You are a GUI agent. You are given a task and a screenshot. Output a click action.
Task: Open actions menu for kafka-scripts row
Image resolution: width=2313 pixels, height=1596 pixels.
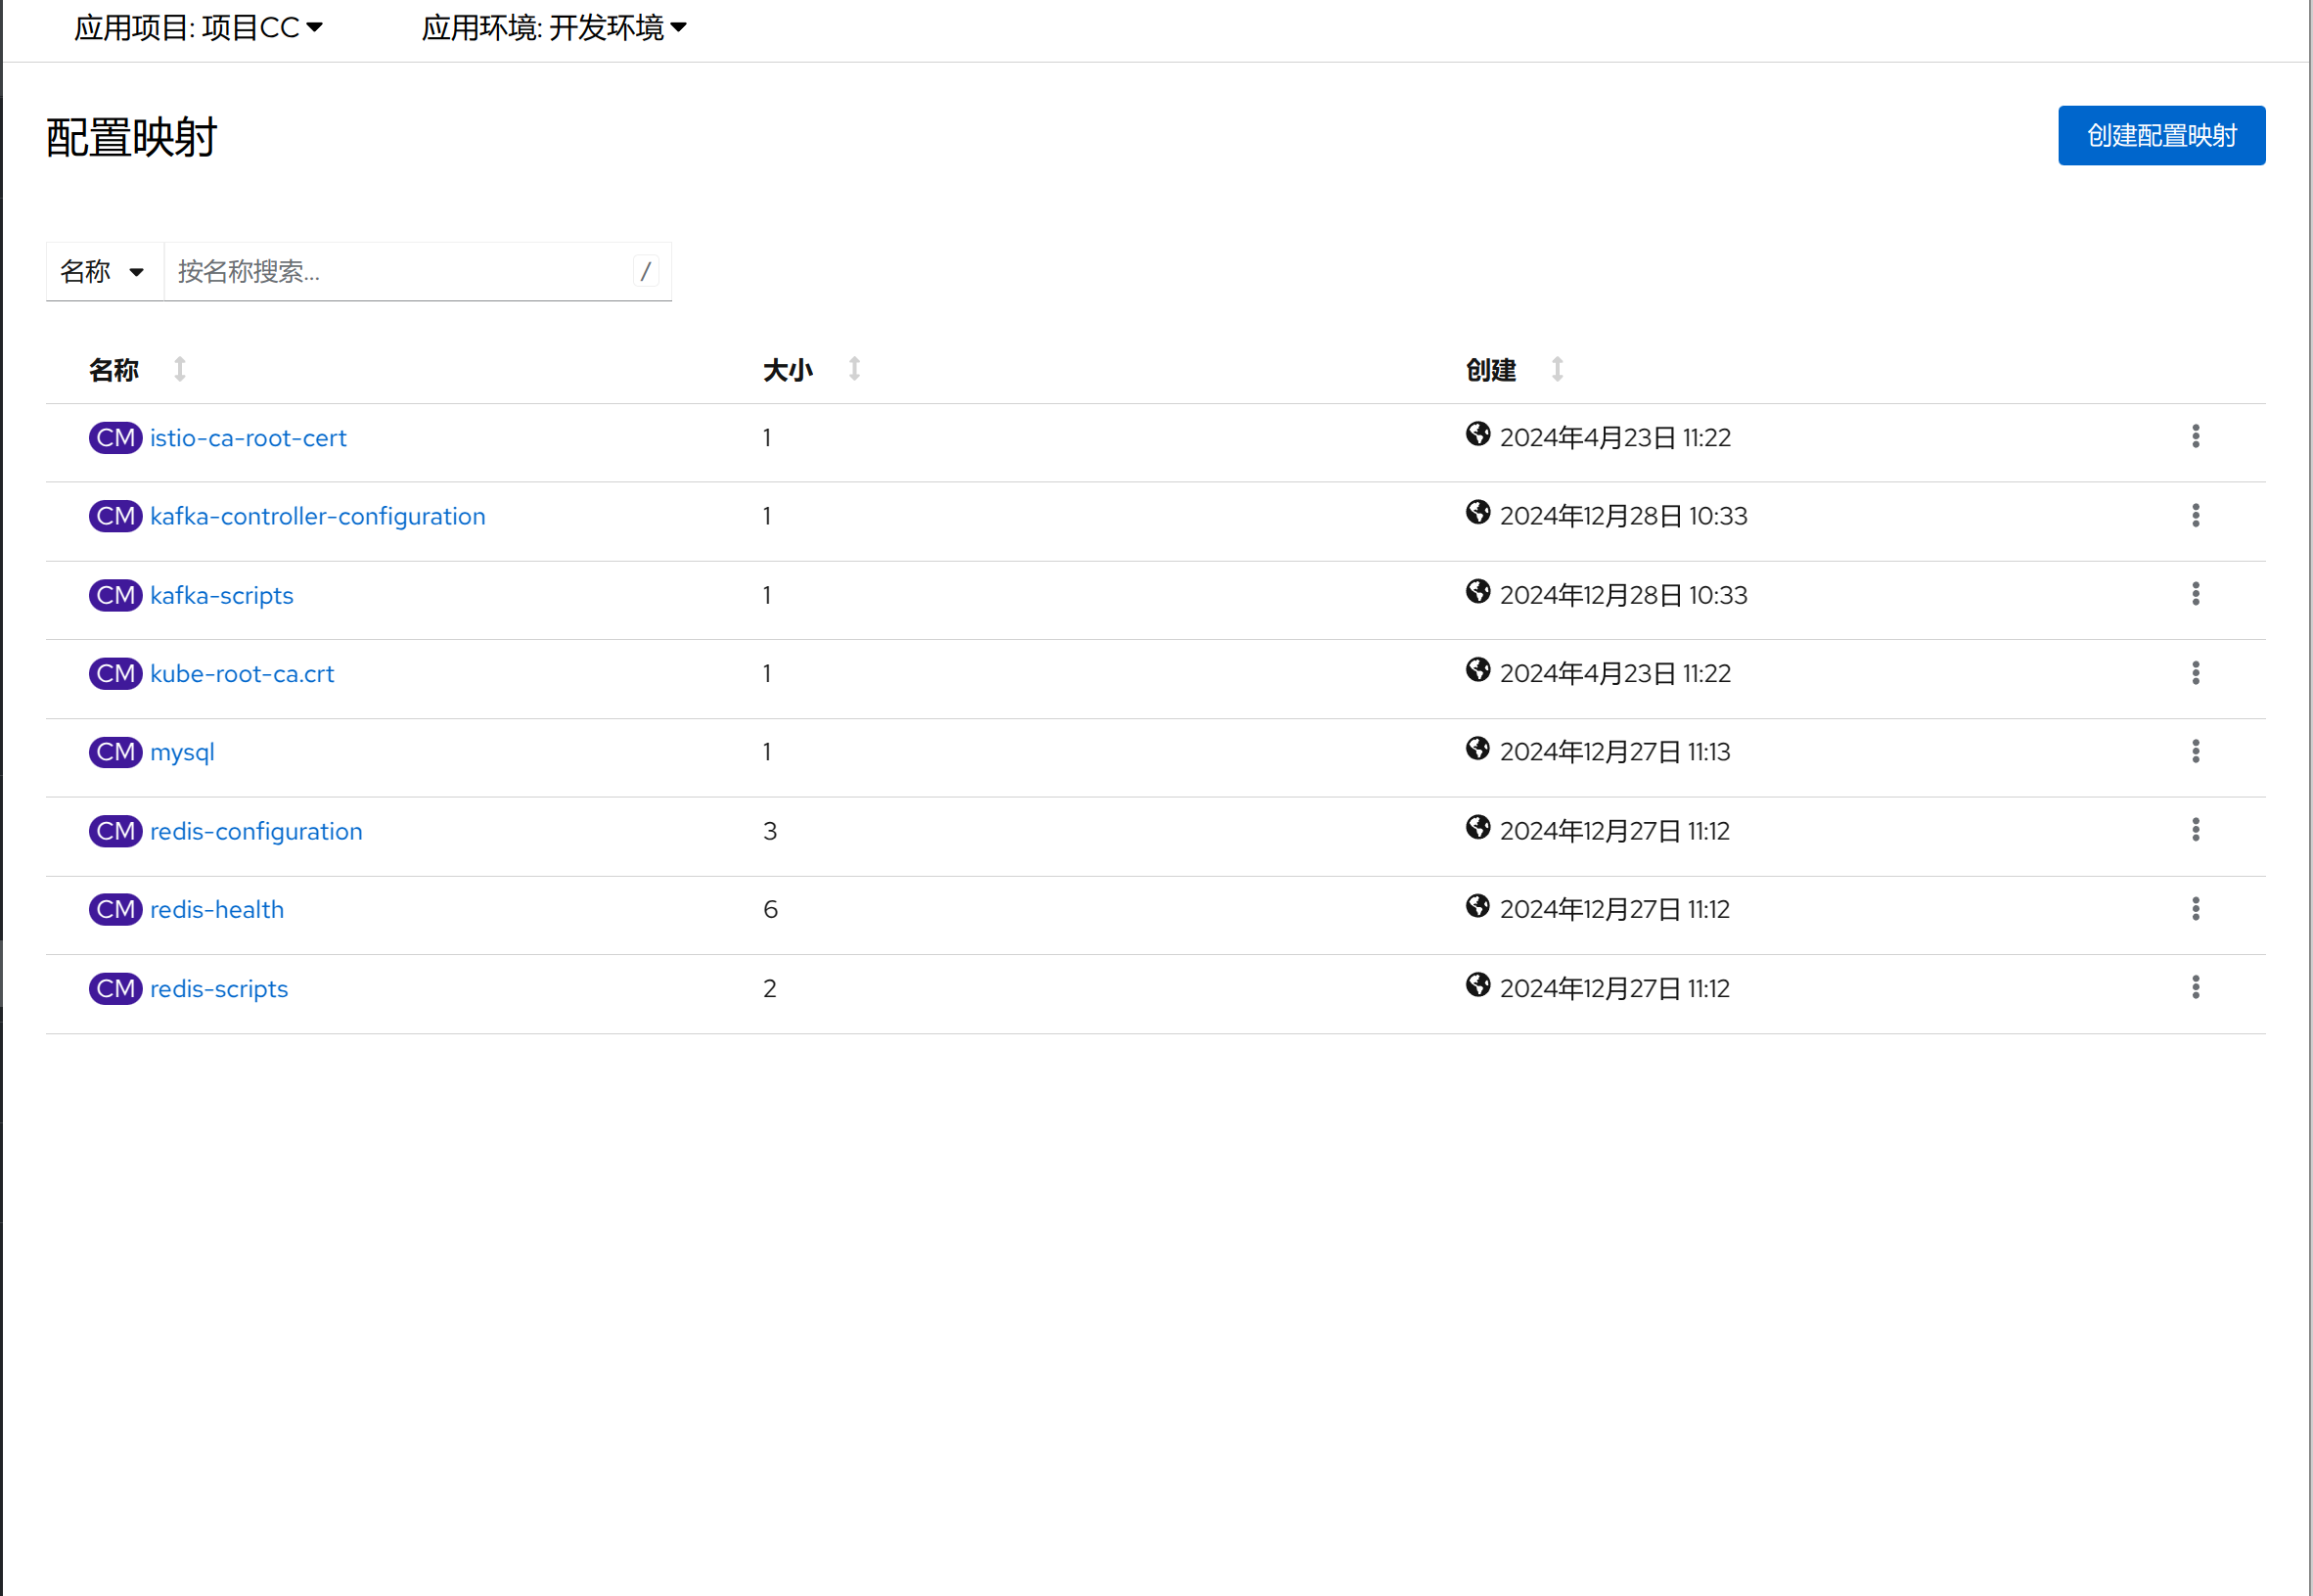pyautogui.click(x=2195, y=594)
